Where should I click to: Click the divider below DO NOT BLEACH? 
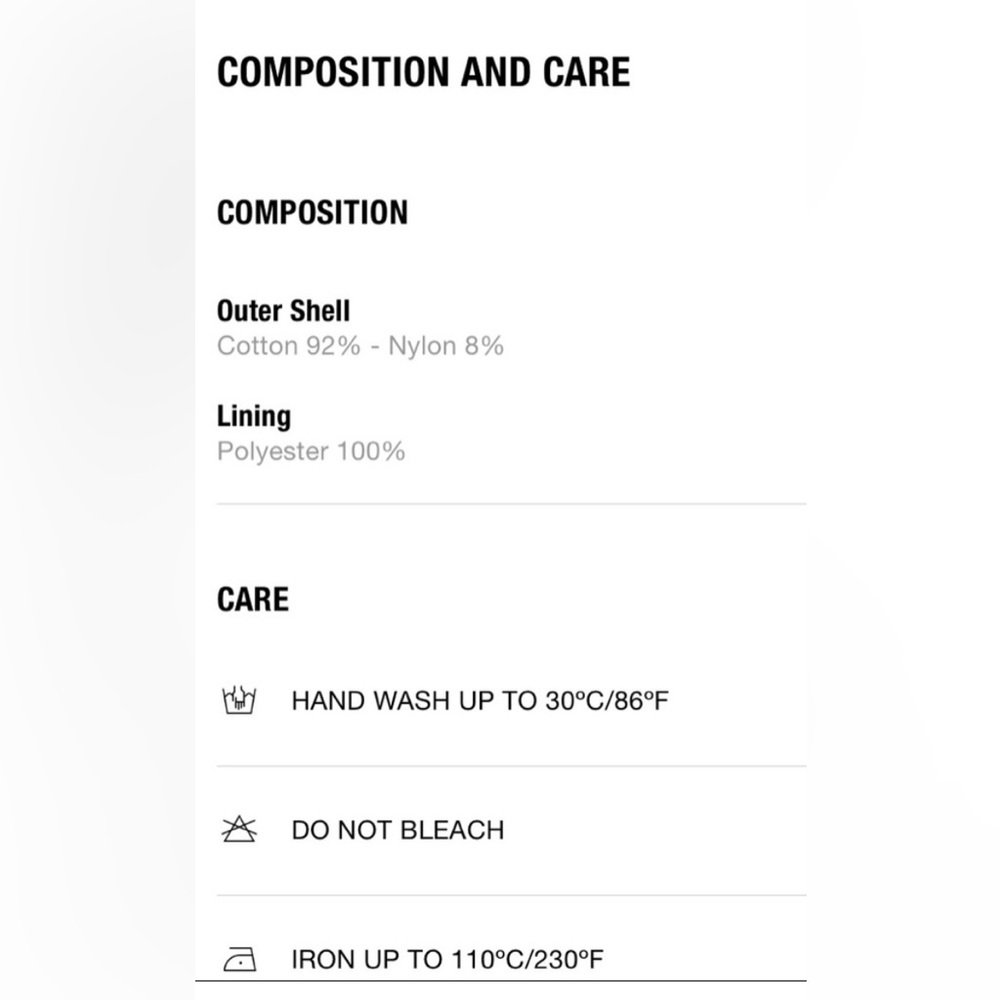511,895
